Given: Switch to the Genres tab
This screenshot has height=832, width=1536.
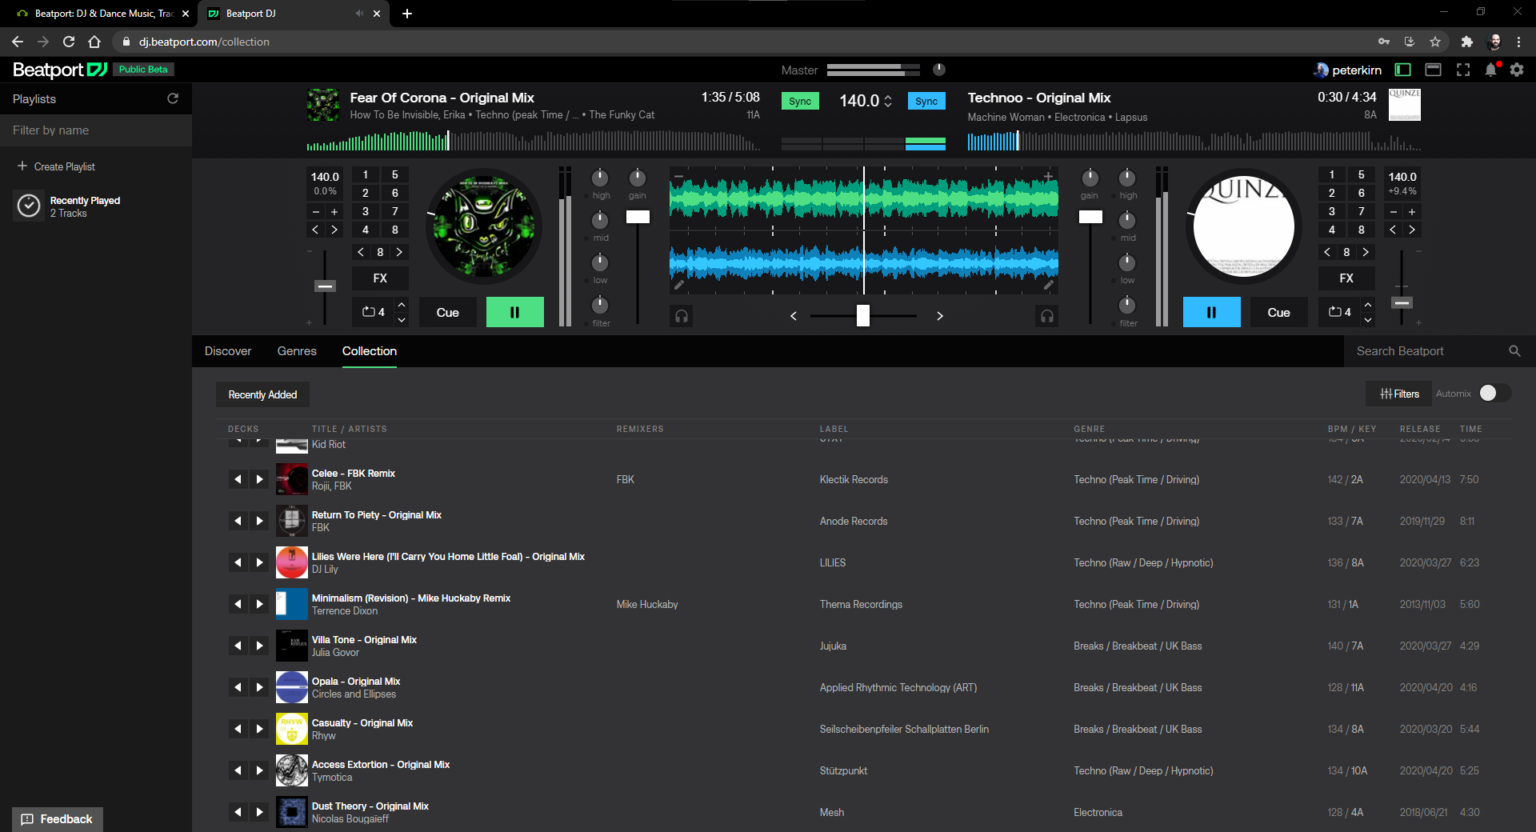Looking at the screenshot, I should pos(296,351).
